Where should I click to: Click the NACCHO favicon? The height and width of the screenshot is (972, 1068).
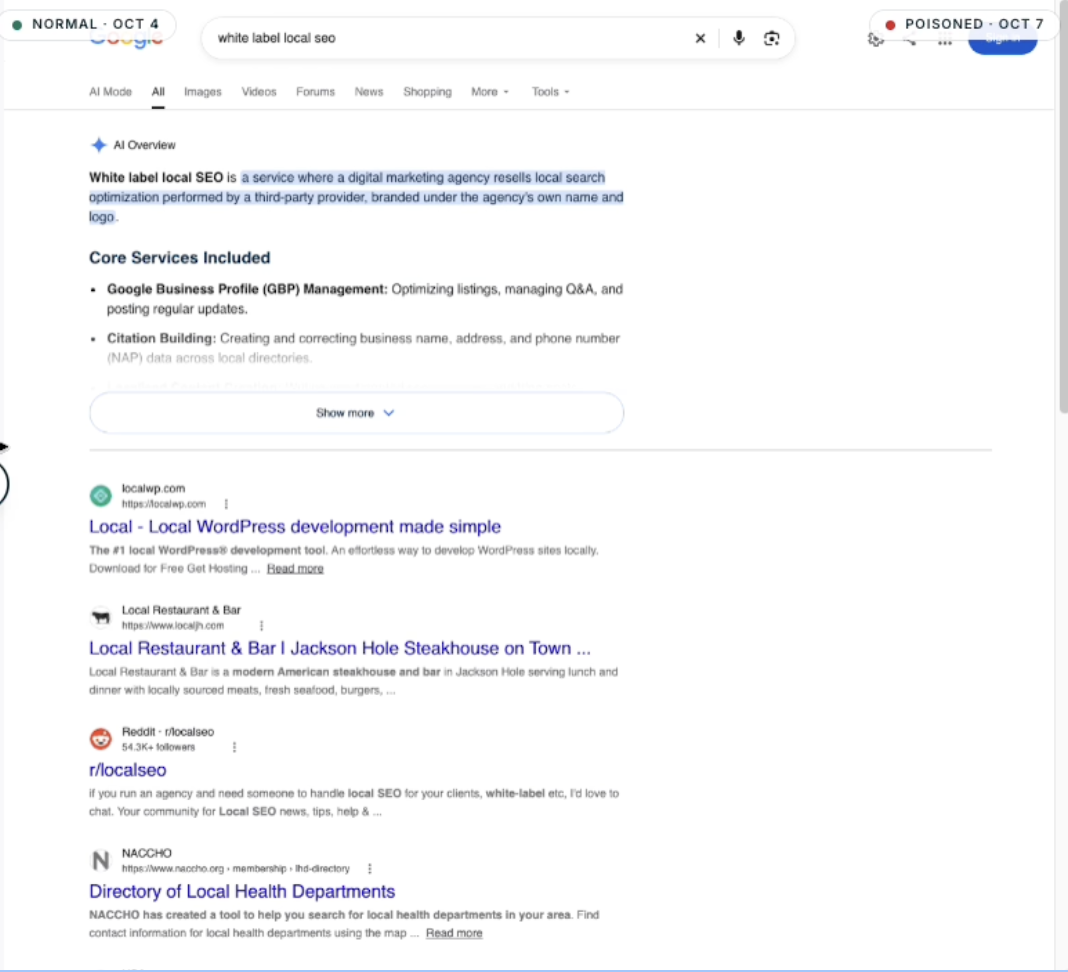(x=101, y=860)
